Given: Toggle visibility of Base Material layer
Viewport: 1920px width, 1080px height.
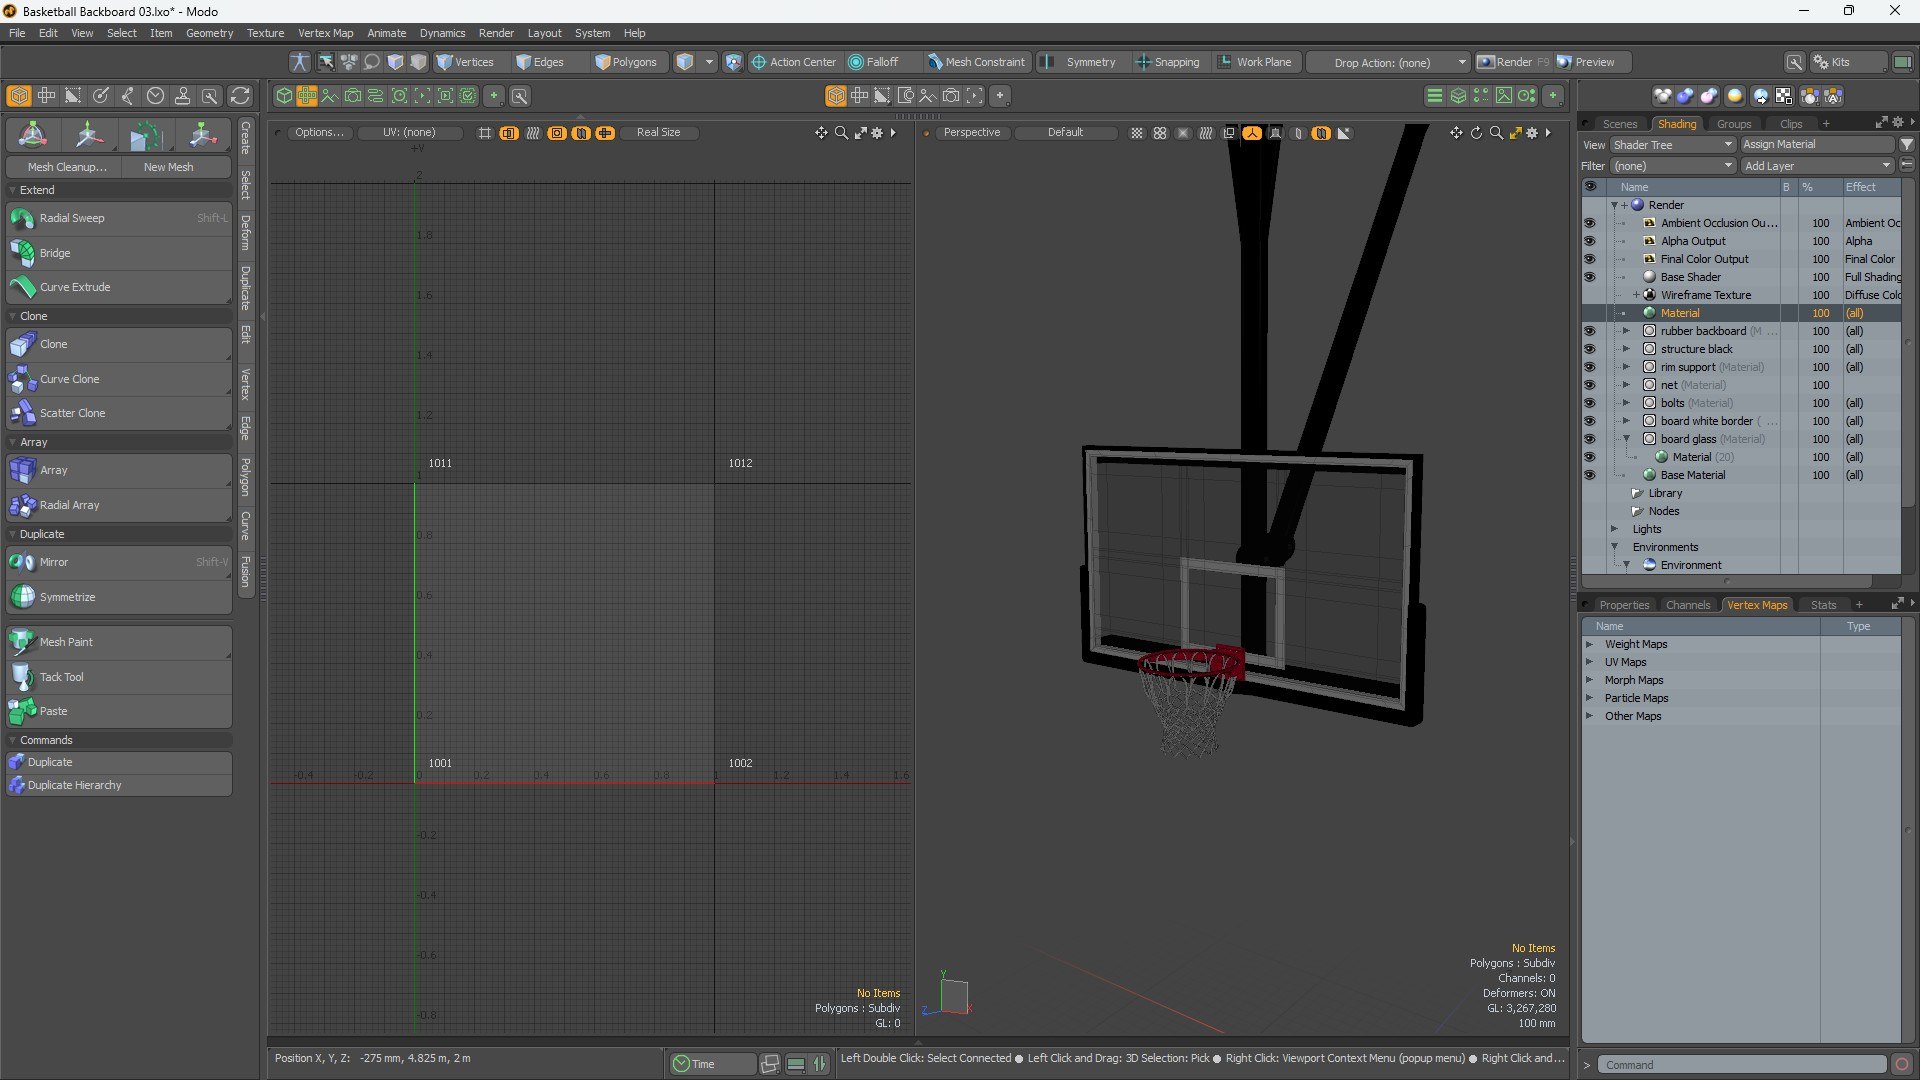Looking at the screenshot, I should [1590, 475].
